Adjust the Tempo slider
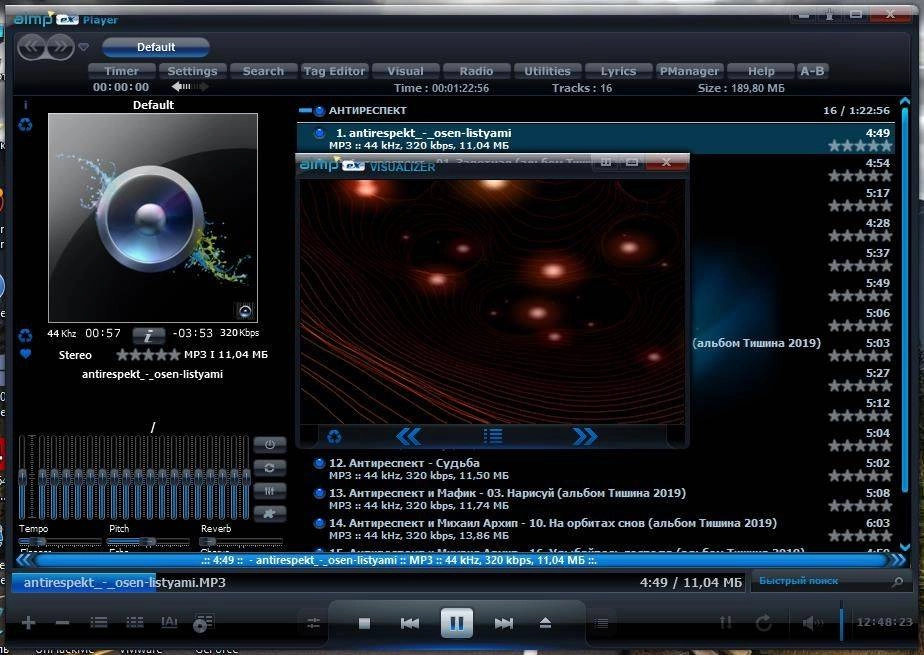Screen dimensions: 924x655 (x=60, y=541)
